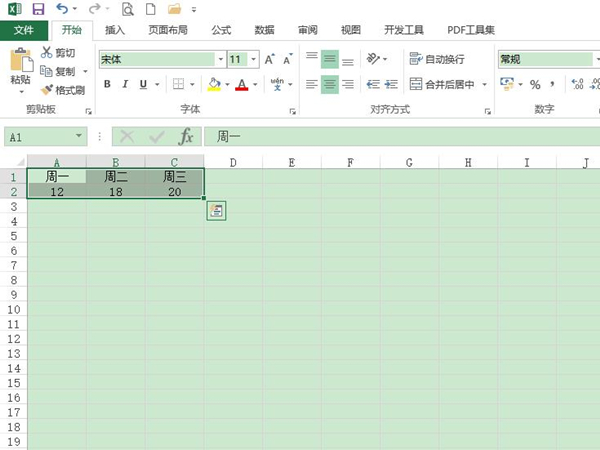This screenshot has height=450, width=600.
Task: Toggle Bold formatting
Action: pos(107,84)
